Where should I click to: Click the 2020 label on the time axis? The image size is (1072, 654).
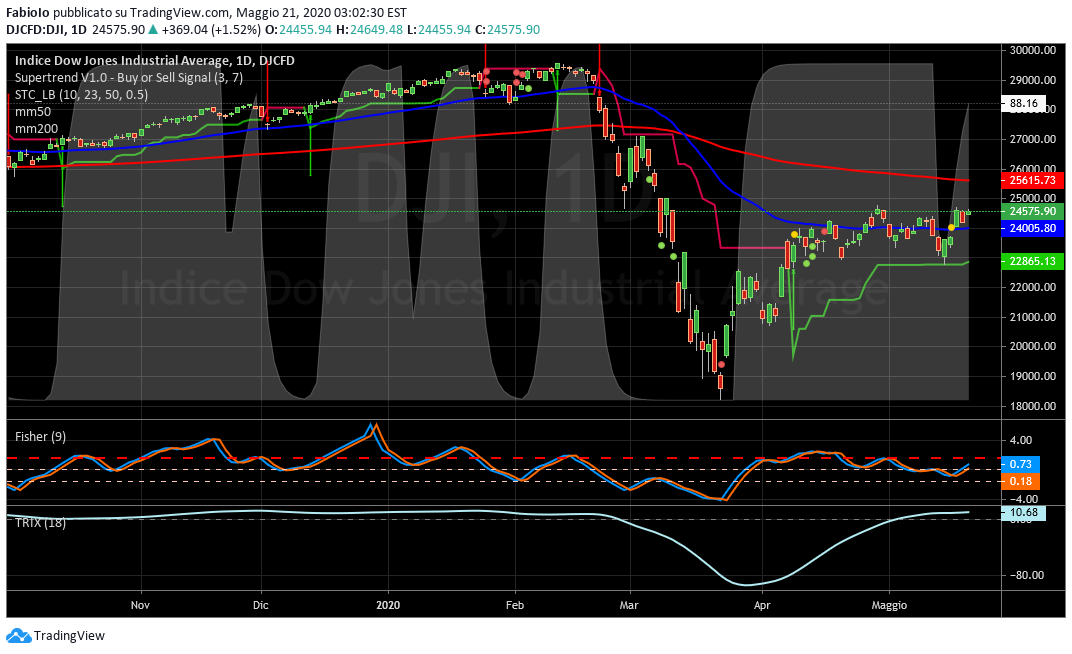(388, 605)
